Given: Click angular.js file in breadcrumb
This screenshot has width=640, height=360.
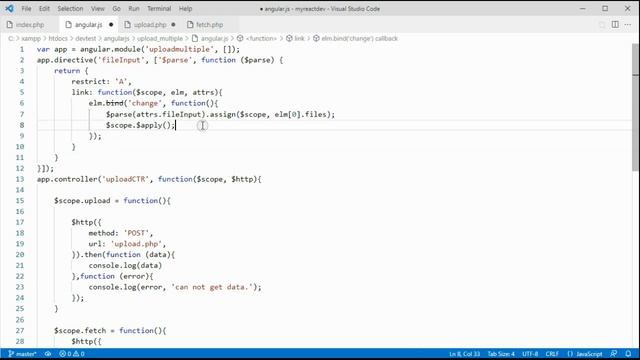Looking at the screenshot, I should [210, 38].
